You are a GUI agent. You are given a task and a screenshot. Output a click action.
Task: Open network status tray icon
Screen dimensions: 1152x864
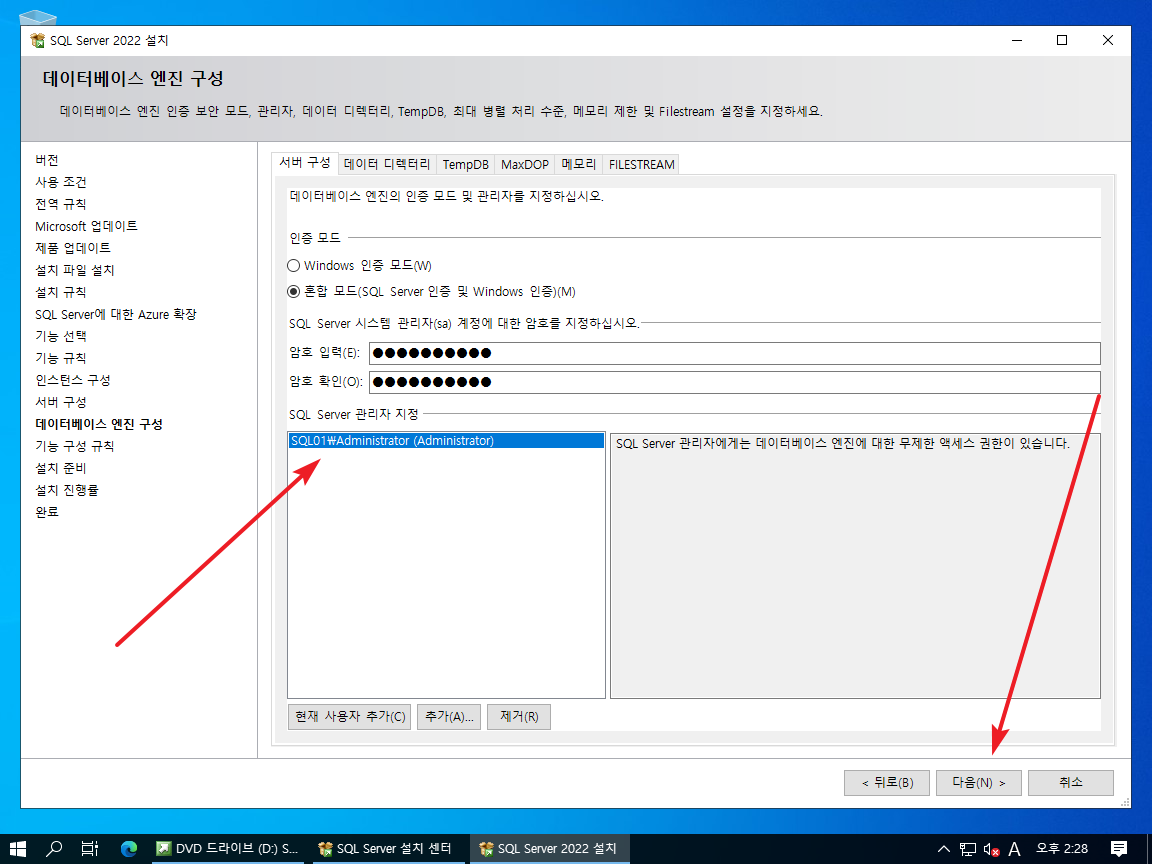(x=968, y=849)
